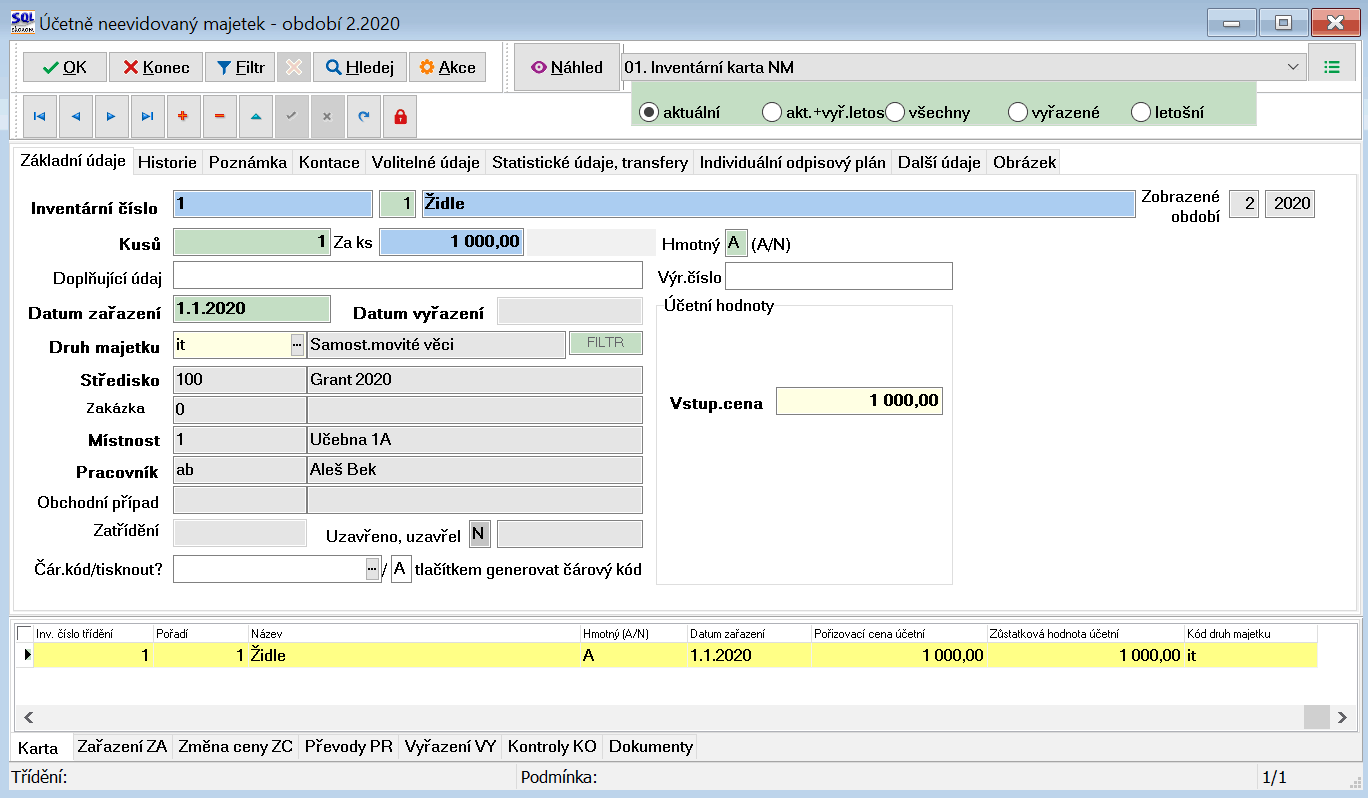Click the Kusů quantity field
Image resolution: width=1368 pixels, height=798 pixels.
[x=252, y=242]
